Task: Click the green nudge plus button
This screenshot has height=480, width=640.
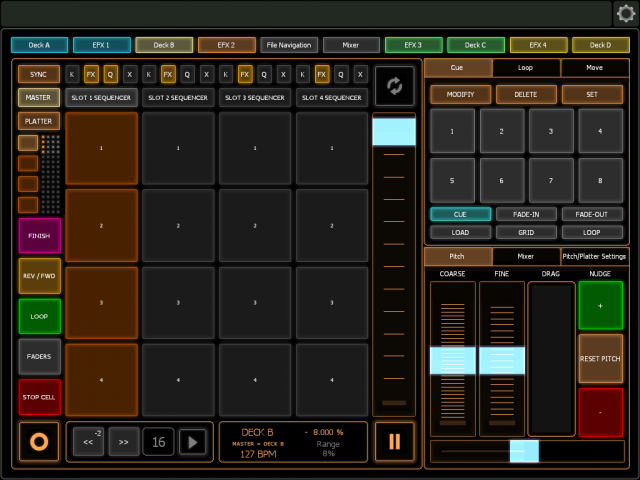Action: click(601, 305)
